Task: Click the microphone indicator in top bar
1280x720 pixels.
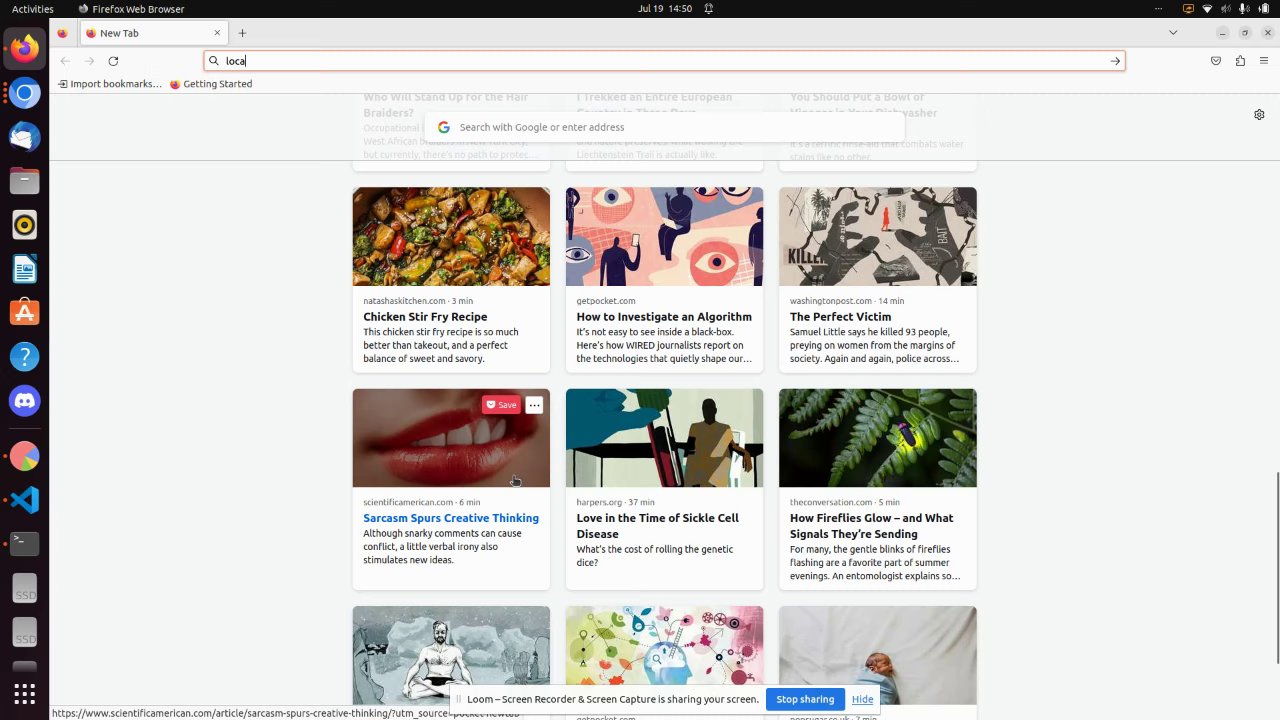Action: [x=1244, y=8]
